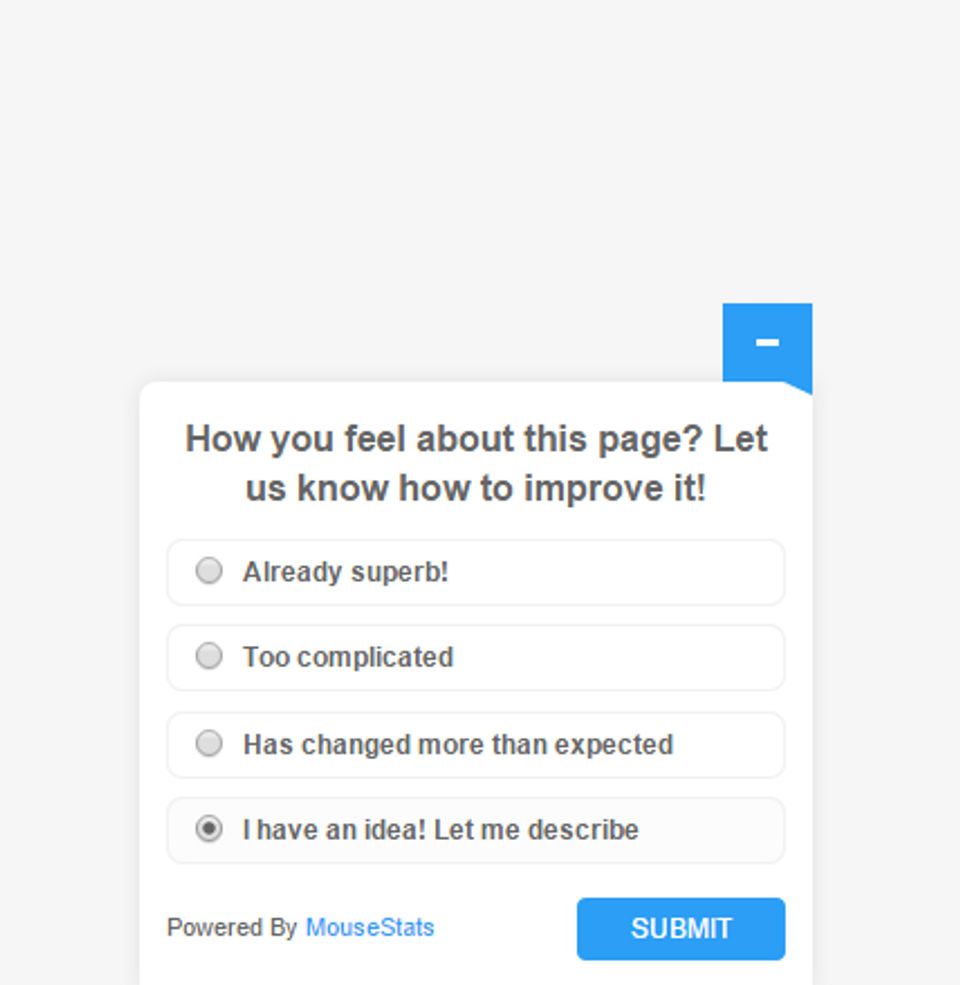Image resolution: width=960 pixels, height=985 pixels.
Task: Click the "Already superb!" label text
Action: [x=345, y=572]
